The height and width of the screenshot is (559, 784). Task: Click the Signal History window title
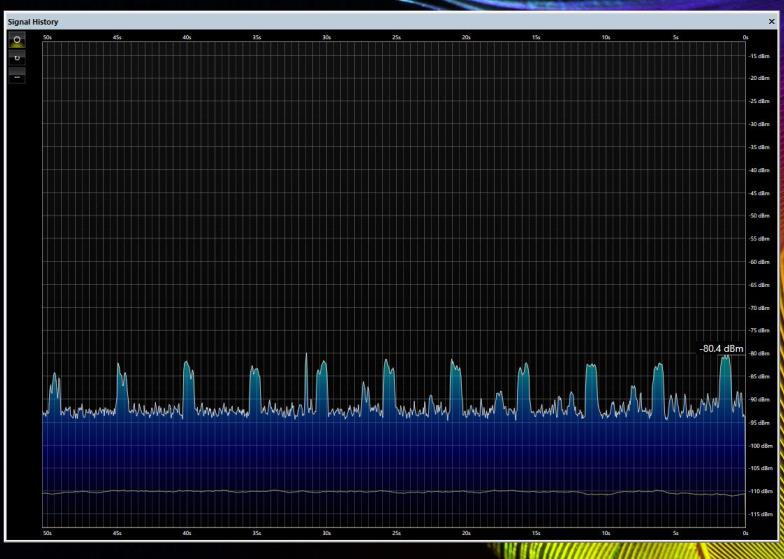[x=33, y=22]
